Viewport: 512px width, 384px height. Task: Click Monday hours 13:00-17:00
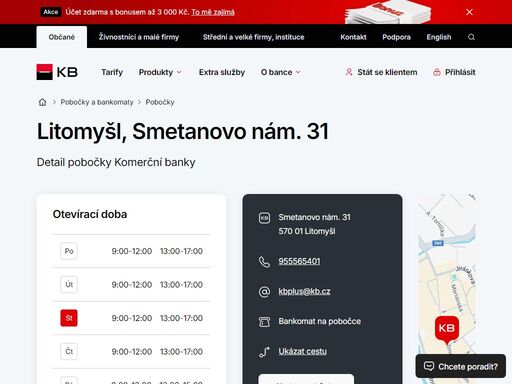coord(181,251)
